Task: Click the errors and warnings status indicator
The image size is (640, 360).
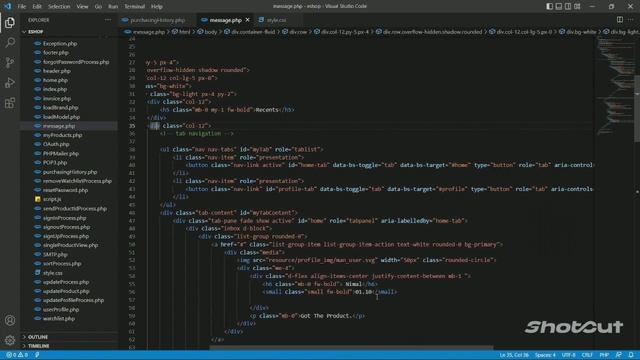Action: tap(17, 355)
